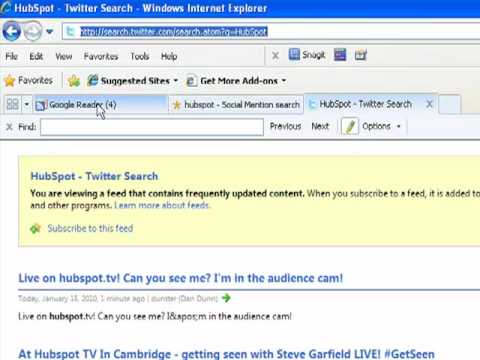This screenshot has width=480, height=360.
Task: Click the Get More Add-ons page icon
Action: click(x=191, y=81)
